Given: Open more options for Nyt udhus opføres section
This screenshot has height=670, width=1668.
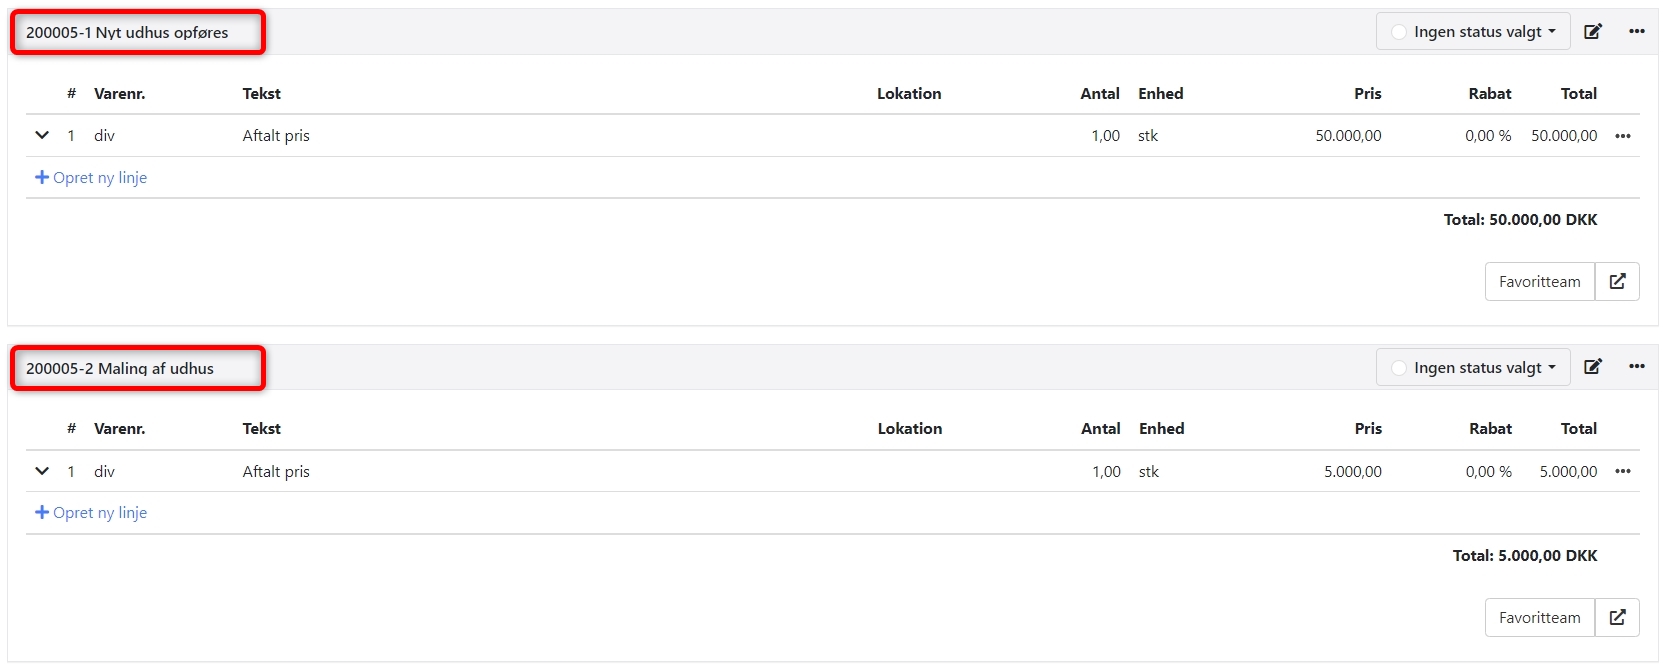Looking at the screenshot, I should pos(1636,32).
